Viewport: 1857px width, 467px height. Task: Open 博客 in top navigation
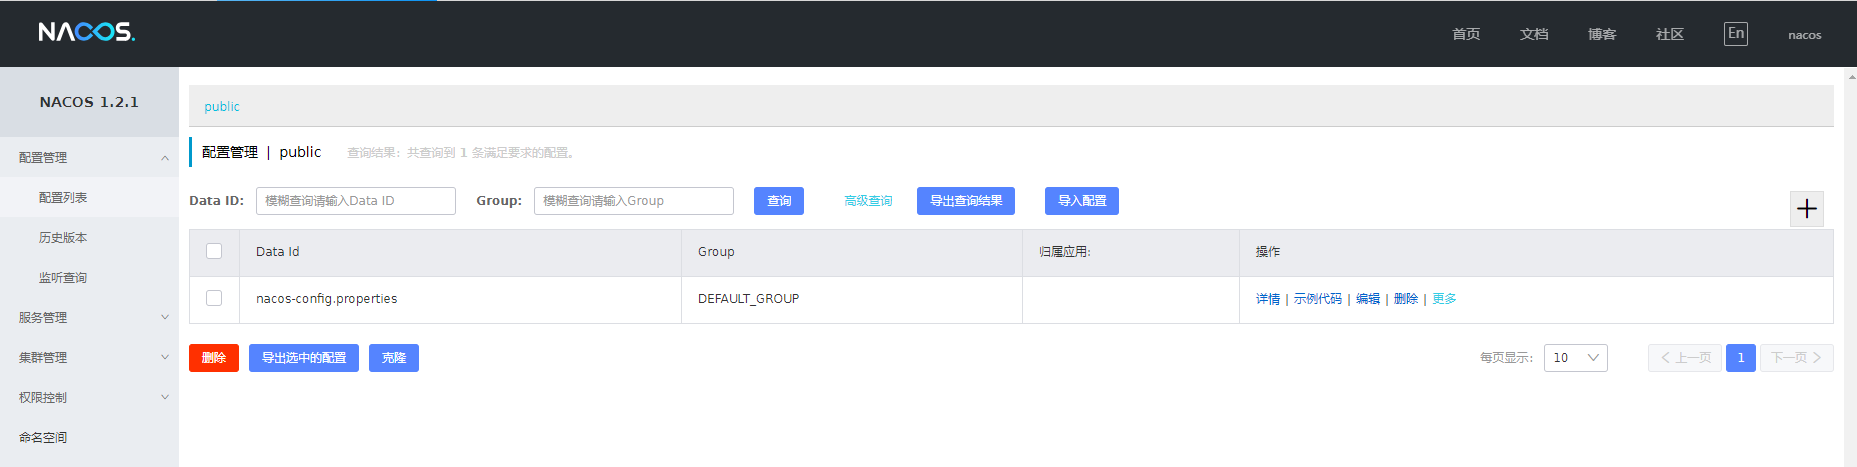[1602, 34]
